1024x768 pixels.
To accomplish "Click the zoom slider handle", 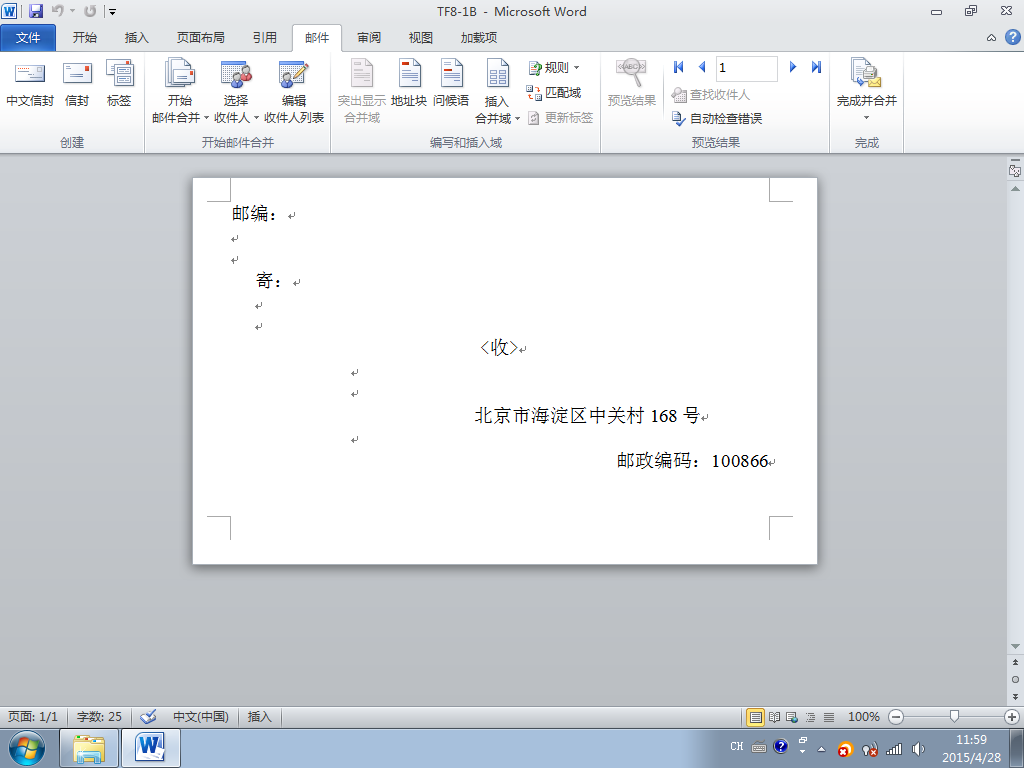I will pyautogui.click(x=954, y=717).
